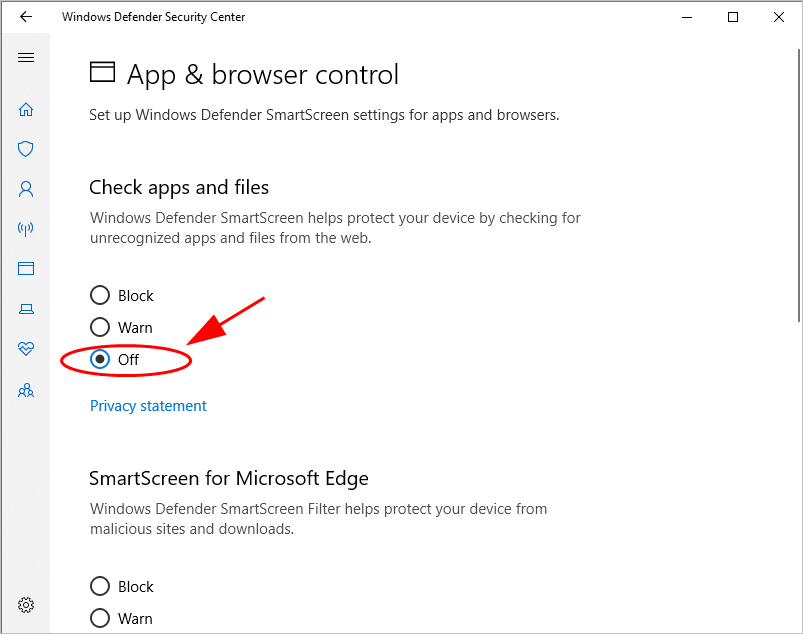This screenshot has width=803, height=634.
Task: Open Family options sidebar icon
Action: pos(26,390)
